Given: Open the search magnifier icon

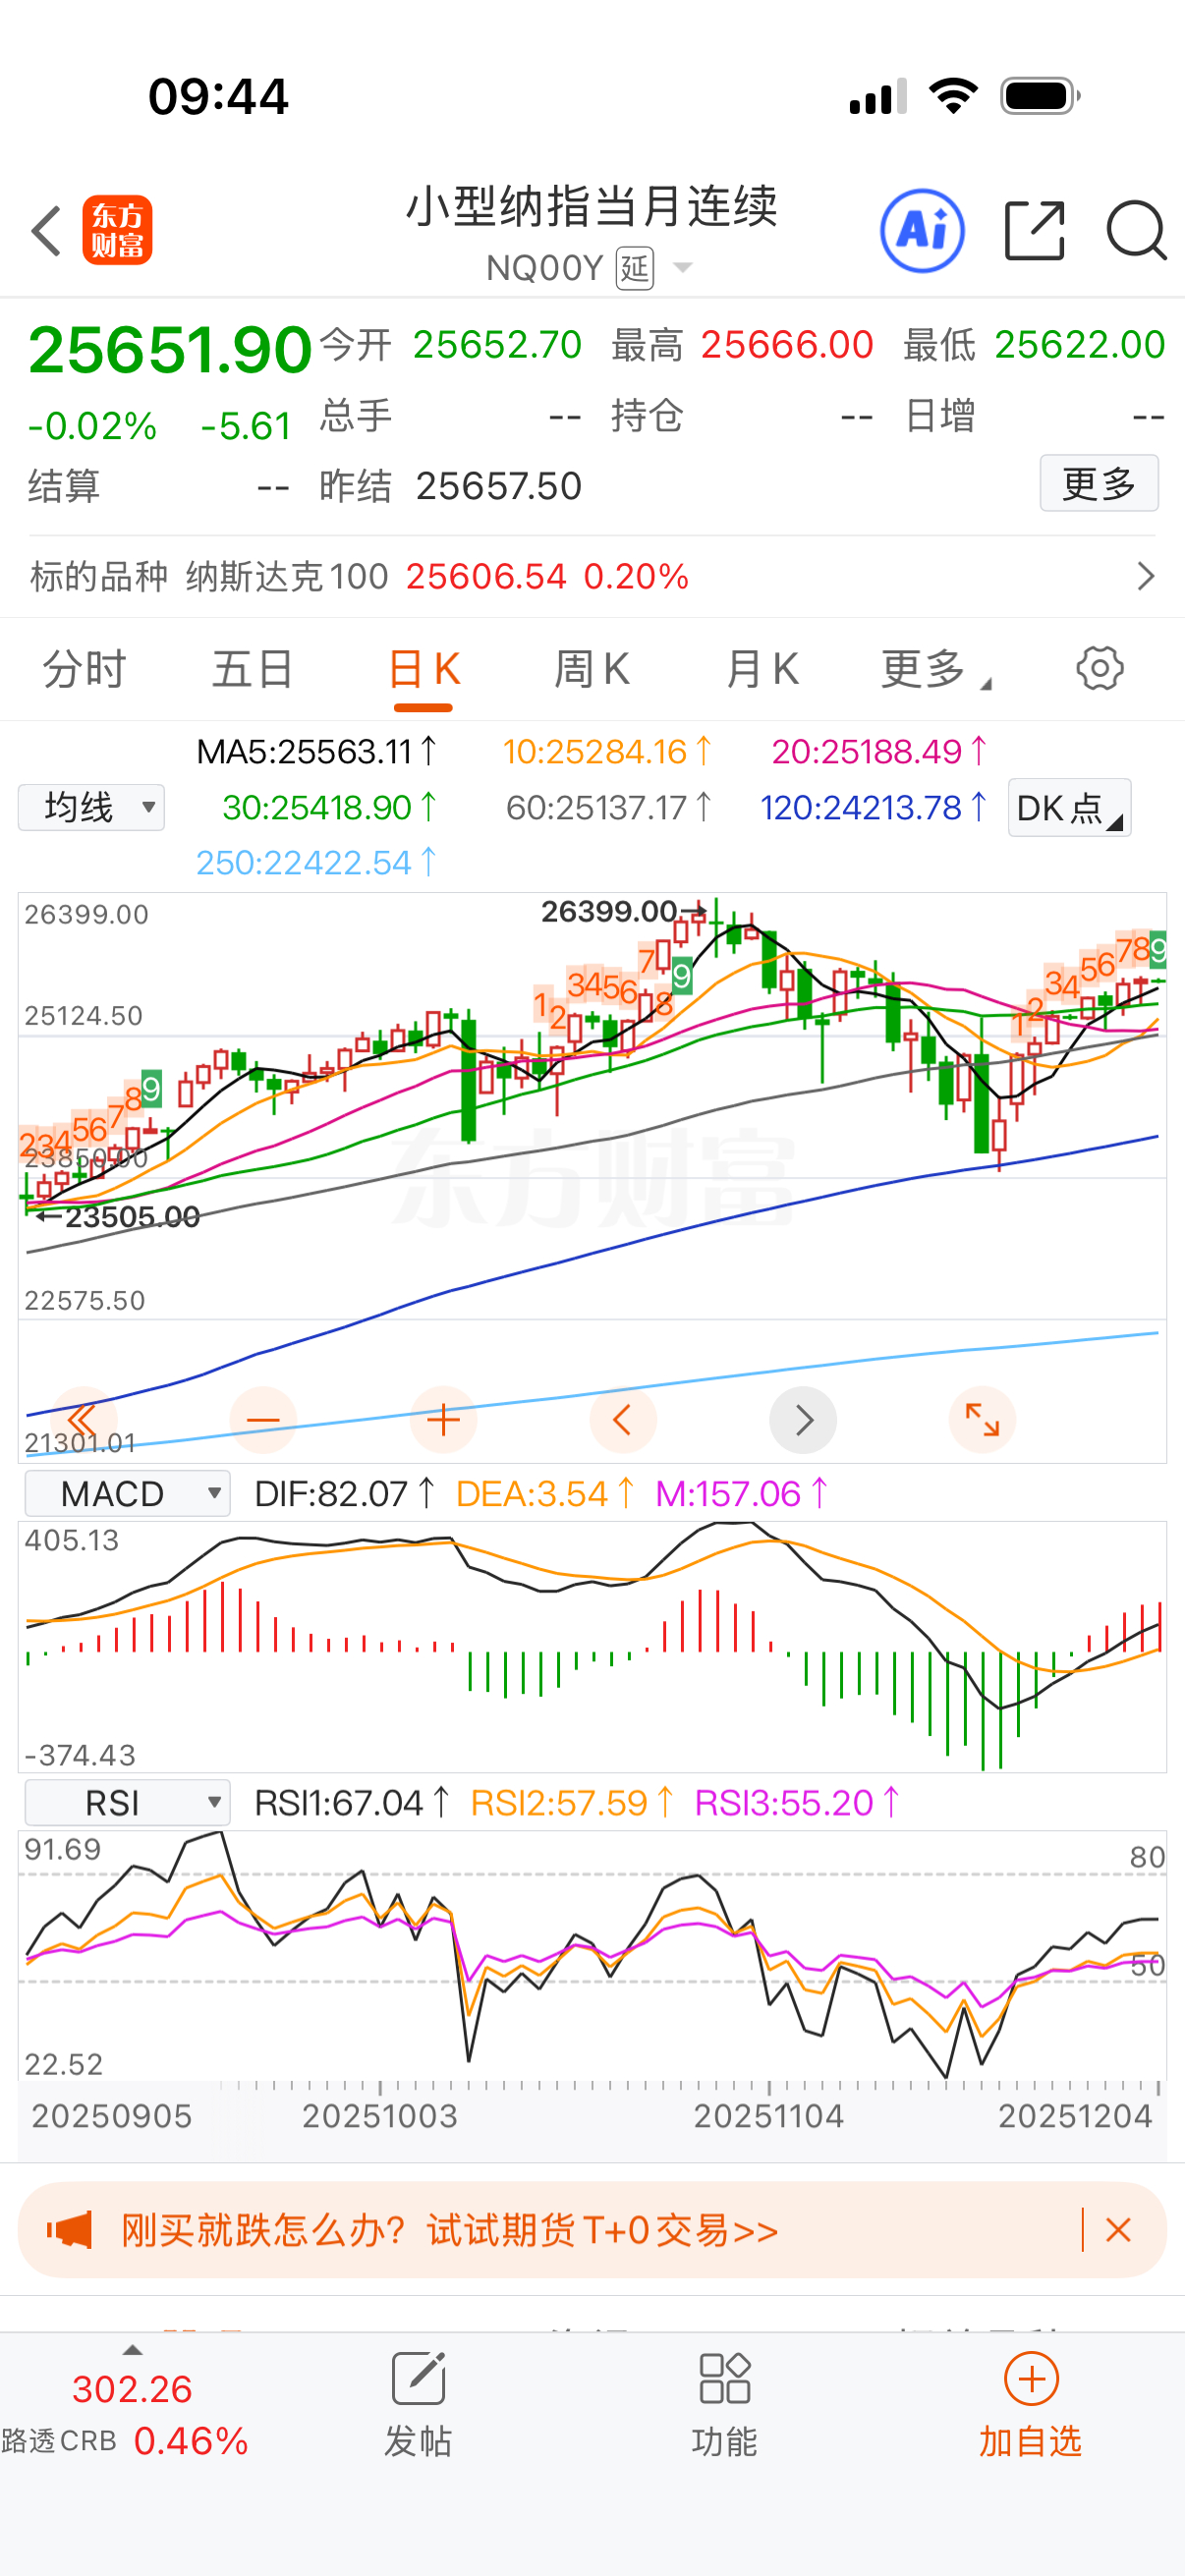Looking at the screenshot, I should tap(1136, 231).
